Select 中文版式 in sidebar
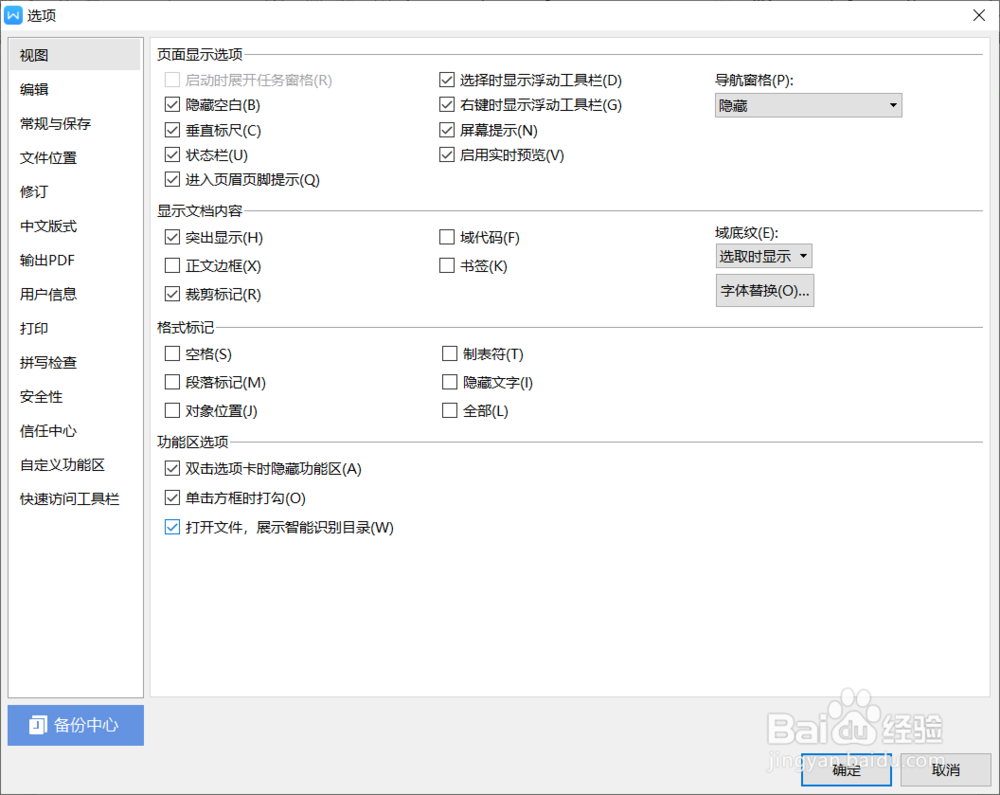This screenshot has width=1000, height=795. coord(75,226)
